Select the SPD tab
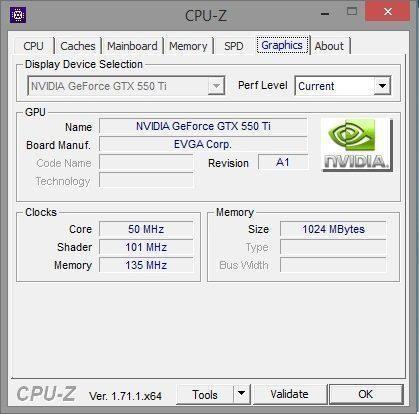Screen dimensions: 419x414 [234, 46]
